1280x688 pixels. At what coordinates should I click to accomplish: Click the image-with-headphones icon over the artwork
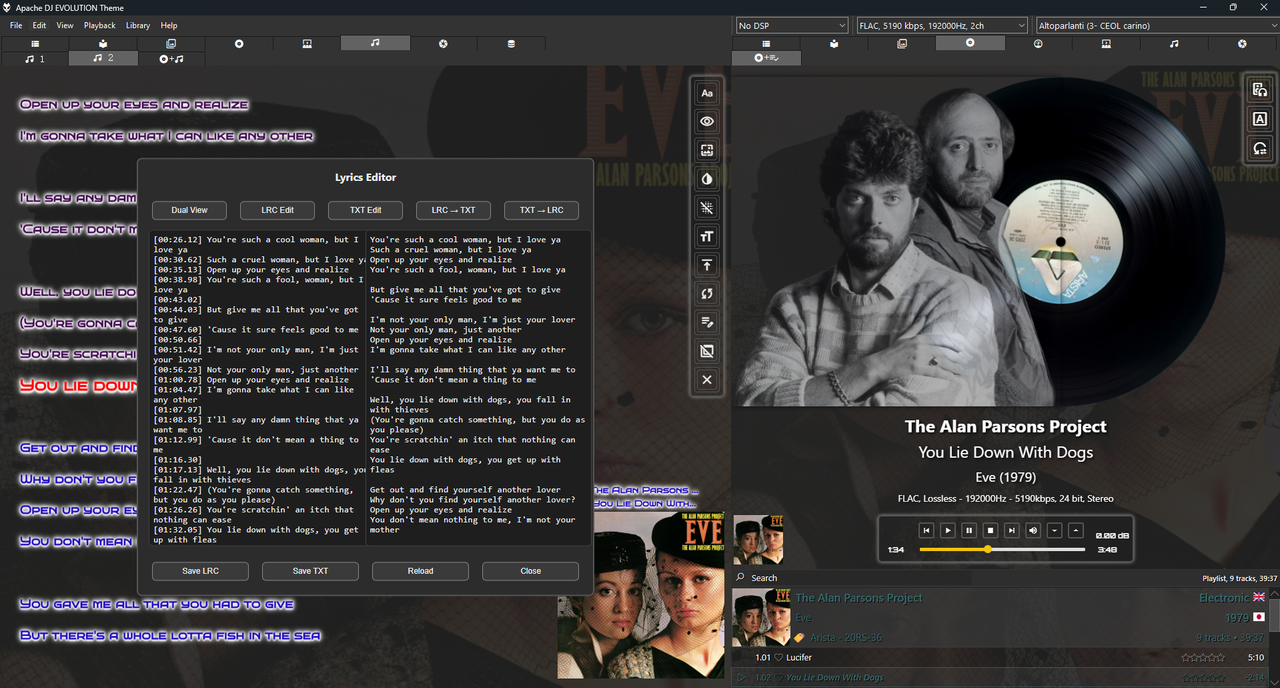1260,90
